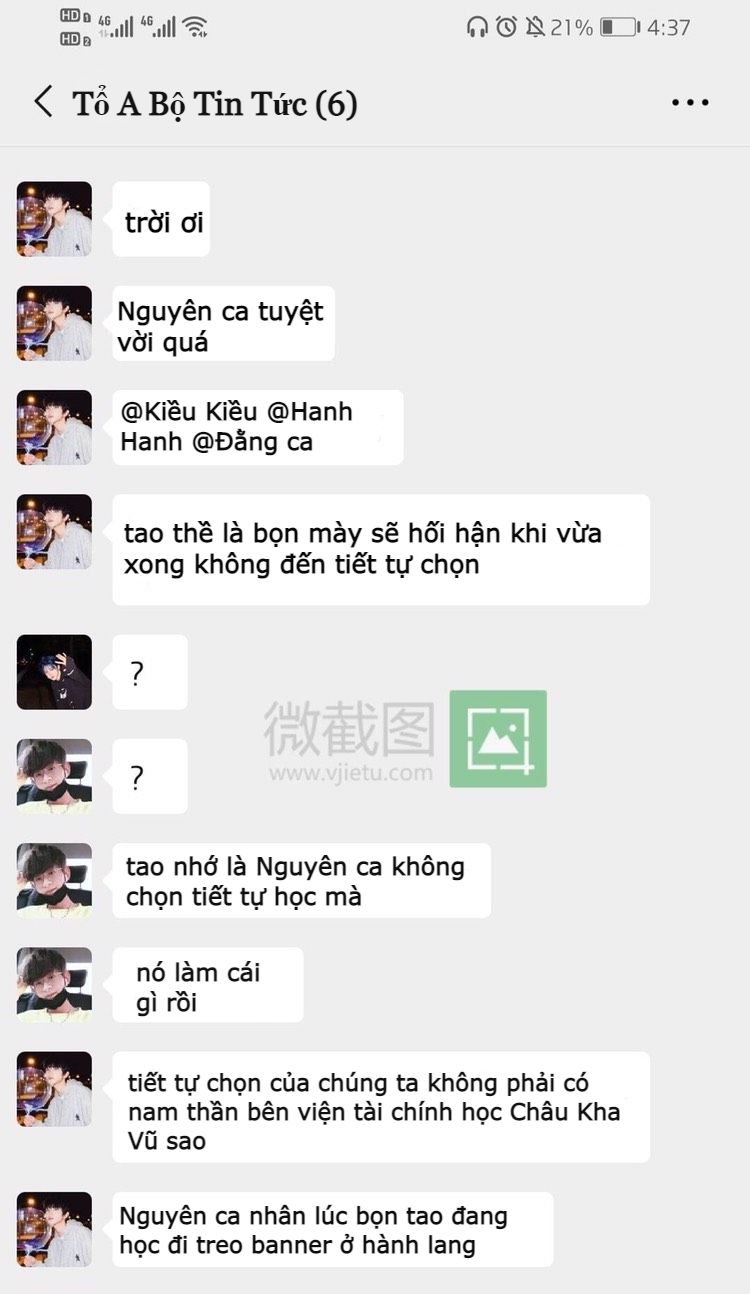The width and height of the screenshot is (750, 1294).
Task: Tap the Wi-Fi status icon
Action: (x=195, y=27)
